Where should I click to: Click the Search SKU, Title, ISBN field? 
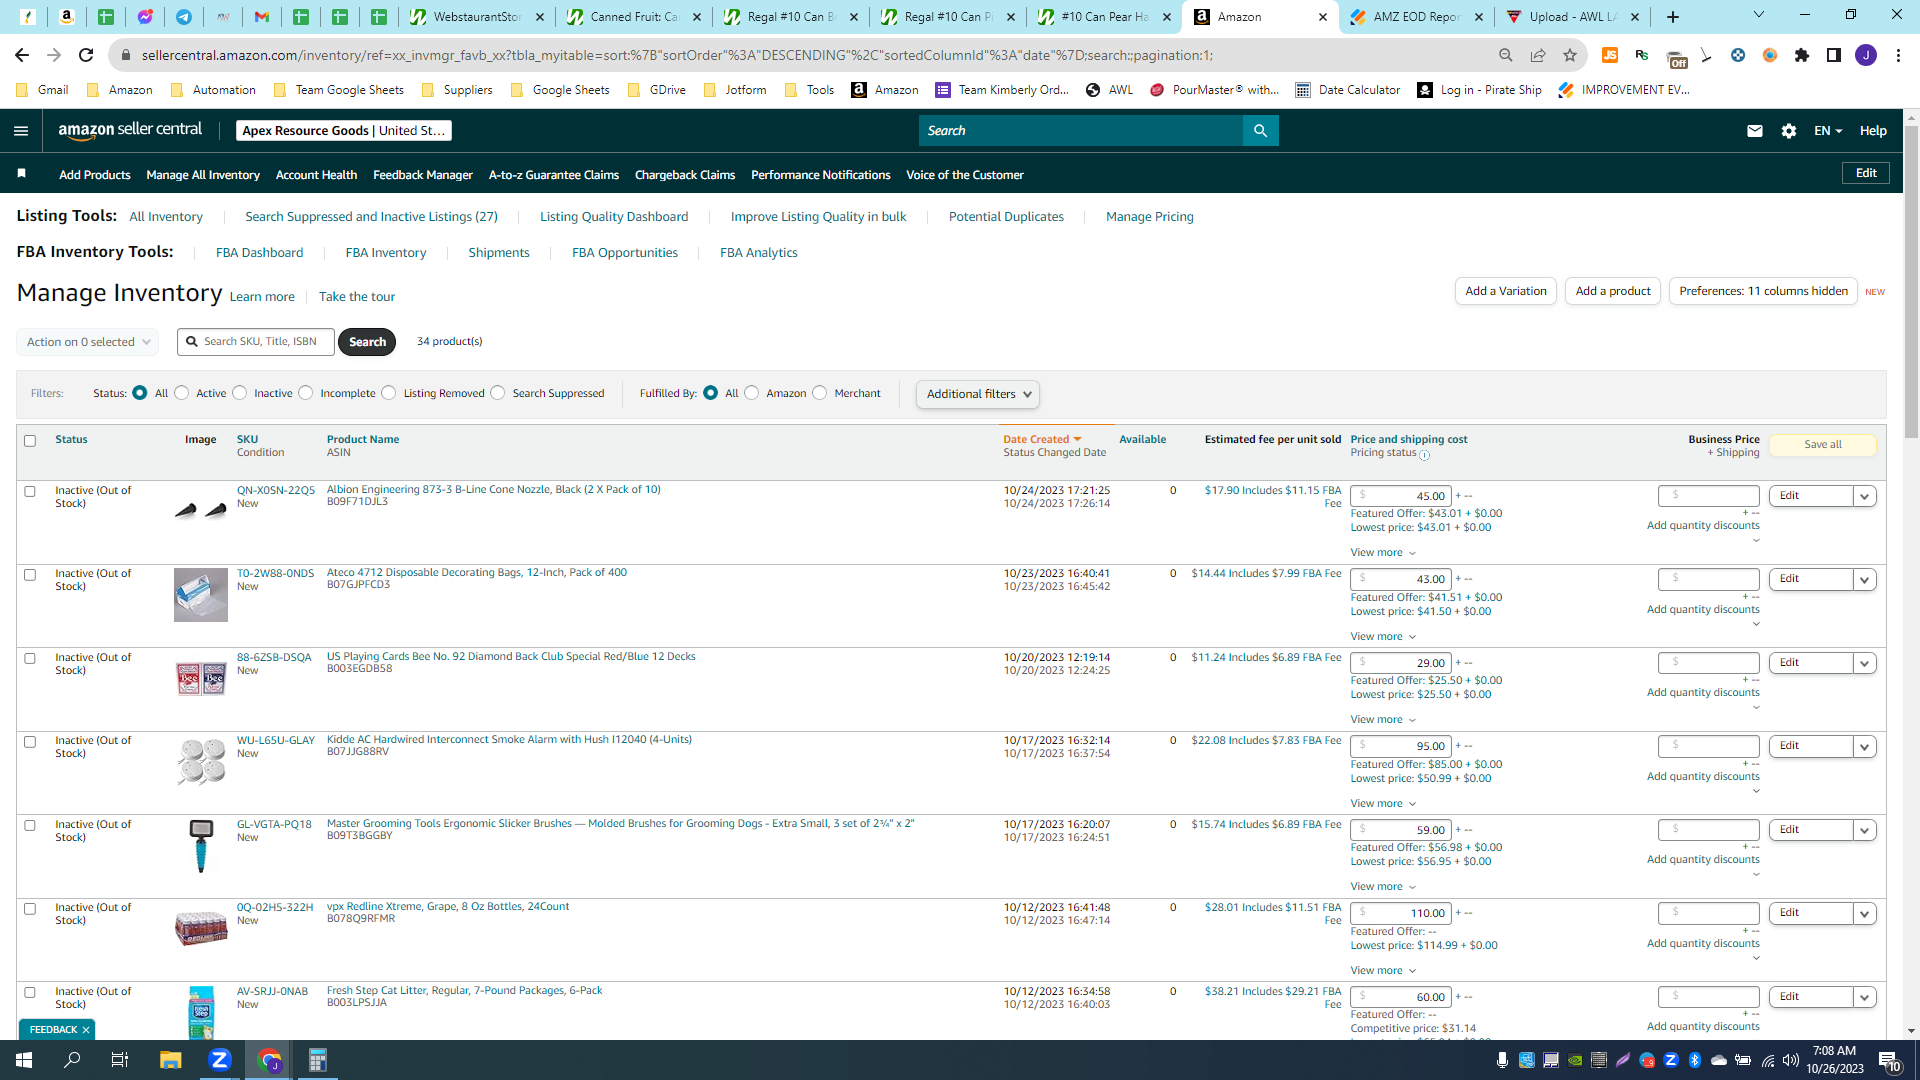[x=256, y=342]
